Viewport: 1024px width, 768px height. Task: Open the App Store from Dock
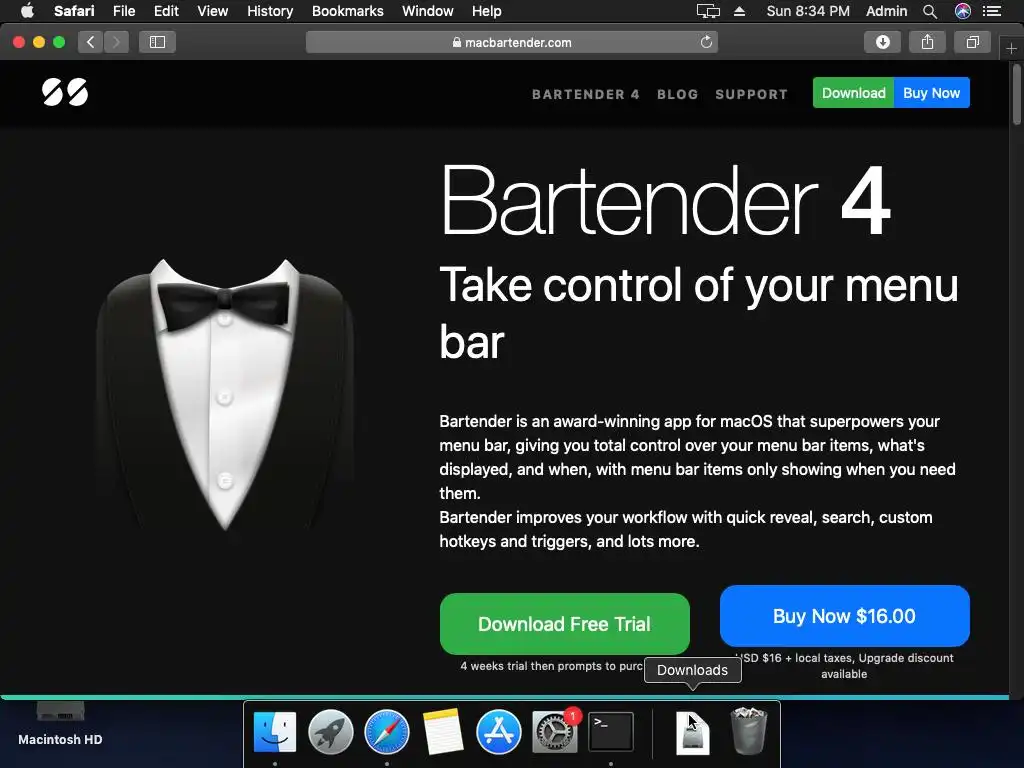tap(499, 732)
